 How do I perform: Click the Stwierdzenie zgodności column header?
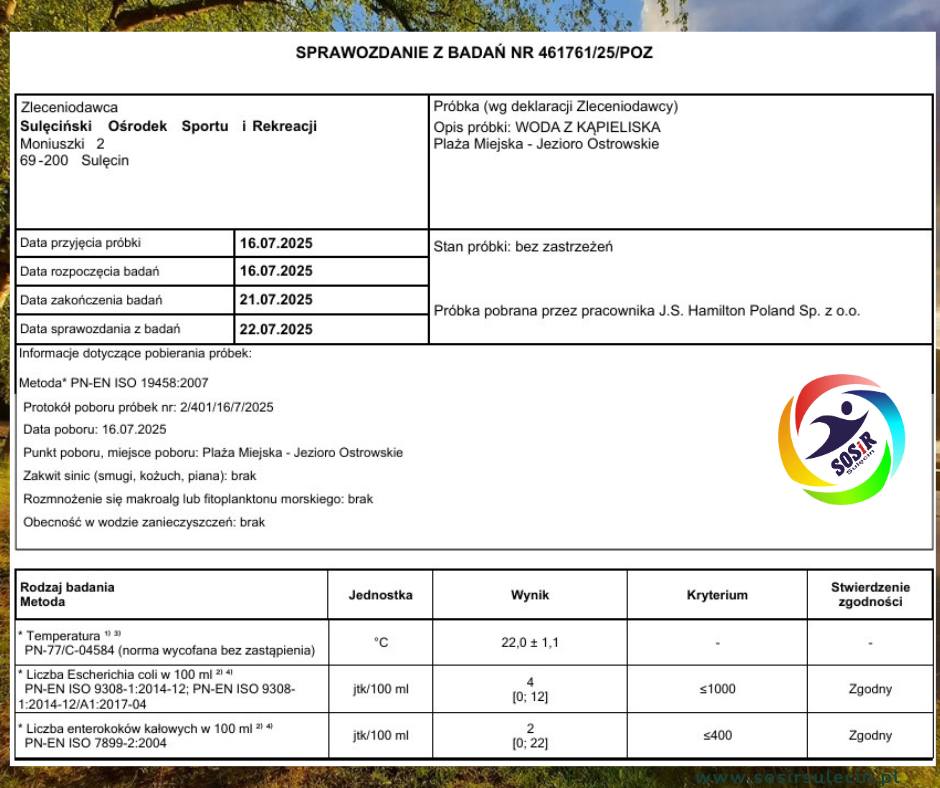click(x=870, y=595)
